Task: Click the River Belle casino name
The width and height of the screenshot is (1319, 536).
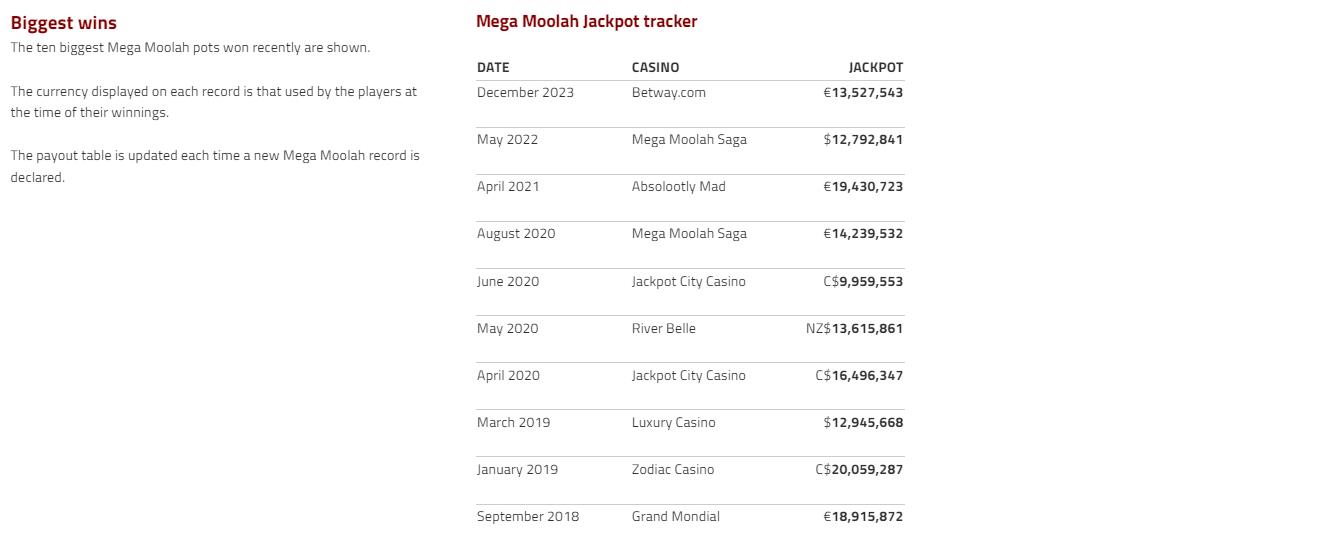Action: [x=663, y=328]
